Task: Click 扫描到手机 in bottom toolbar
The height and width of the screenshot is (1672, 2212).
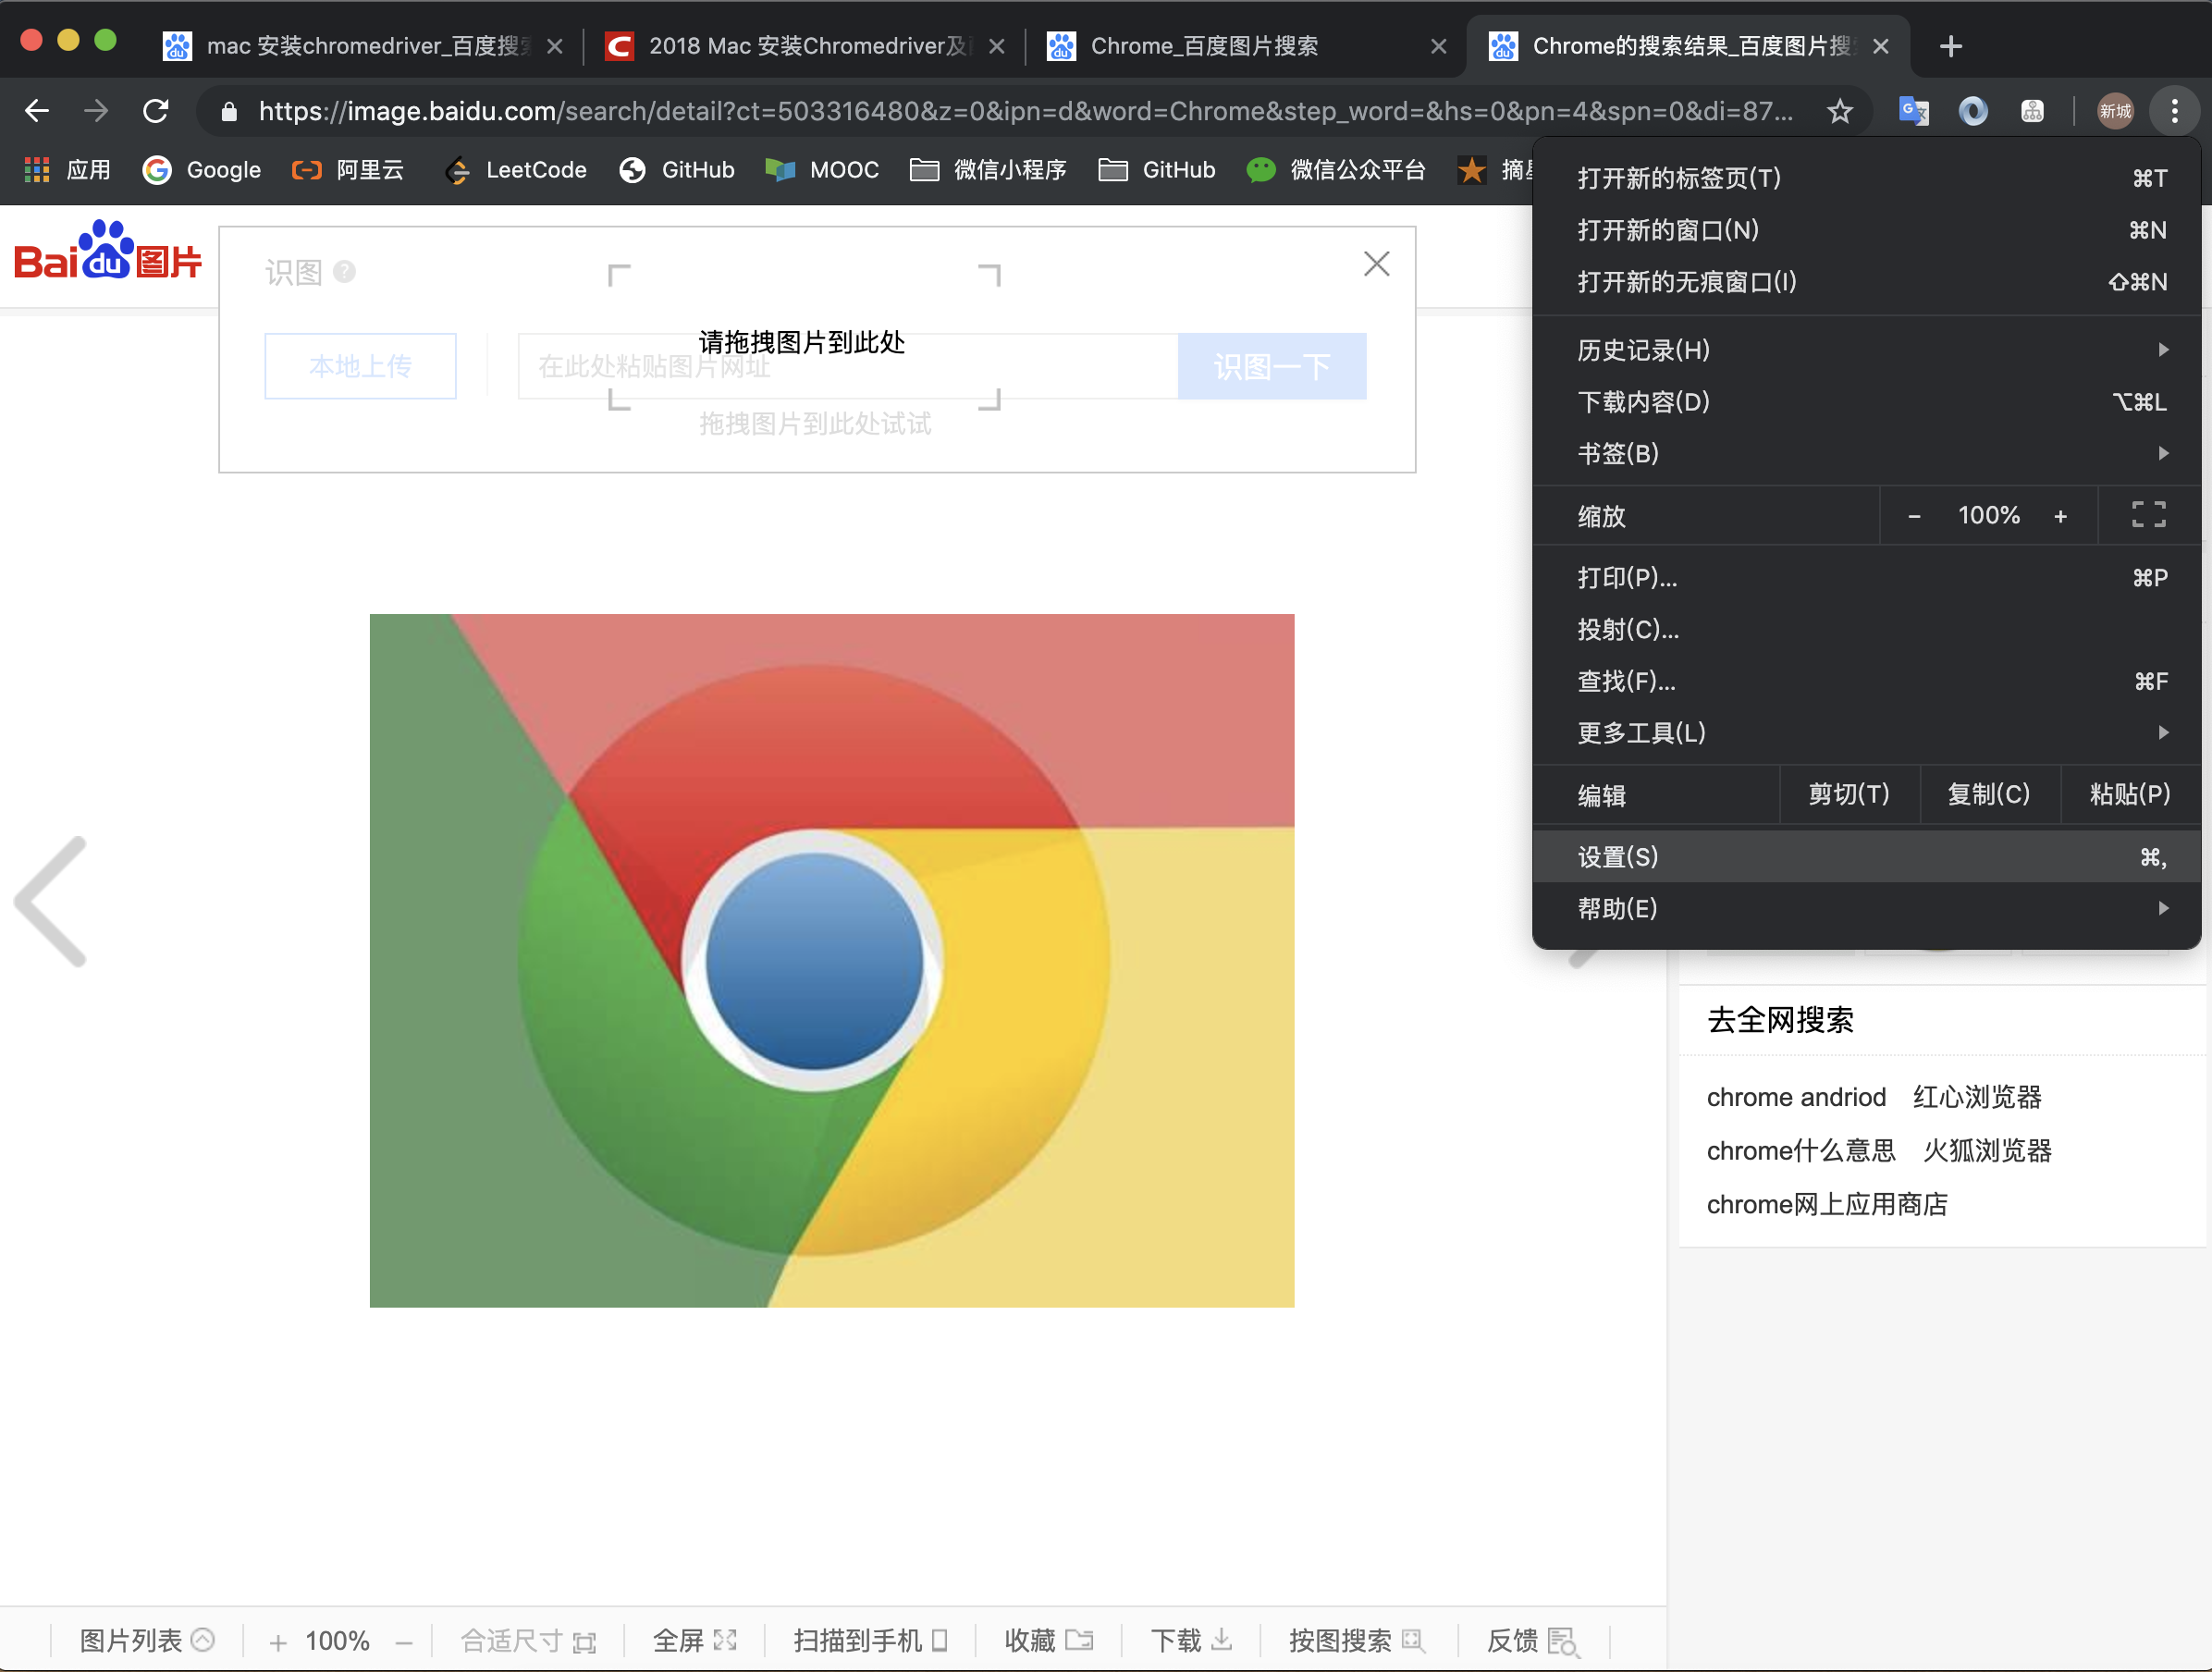Action: (870, 1641)
